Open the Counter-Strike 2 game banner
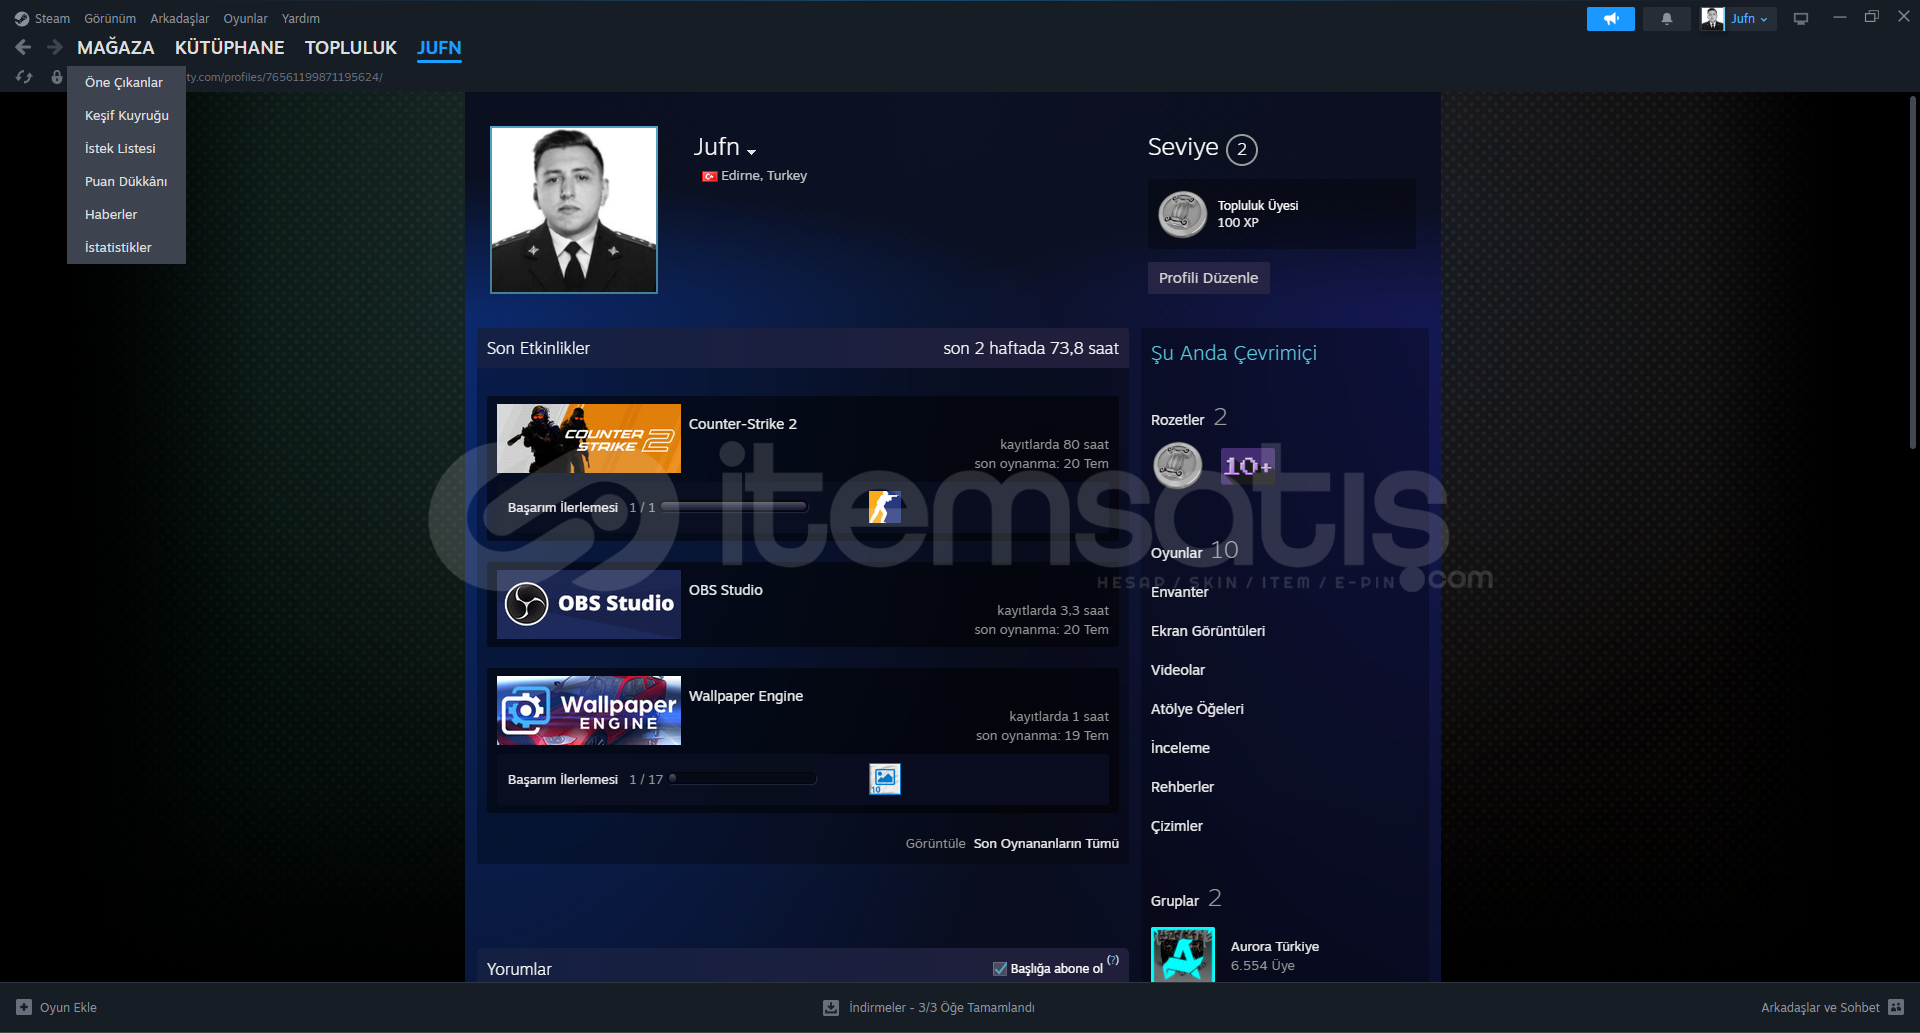 (x=589, y=438)
